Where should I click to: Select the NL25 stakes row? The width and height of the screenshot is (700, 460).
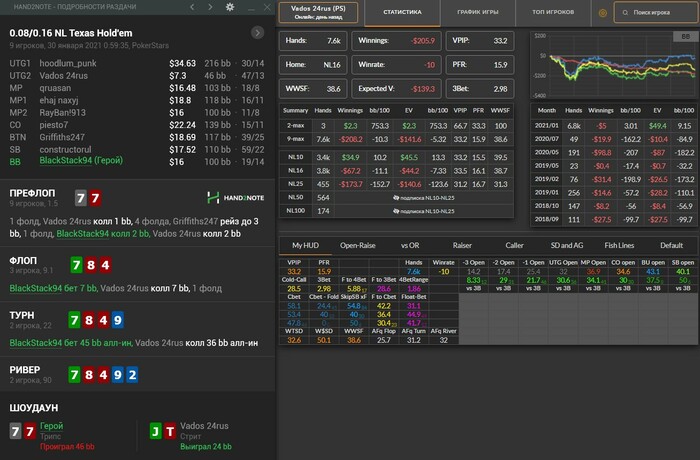point(396,184)
